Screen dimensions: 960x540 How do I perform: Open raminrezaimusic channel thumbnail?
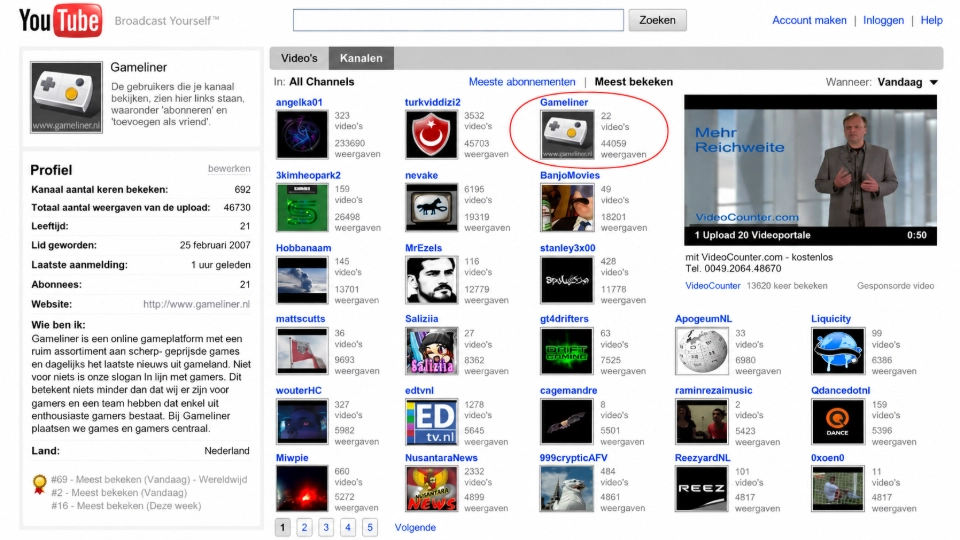tap(702, 422)
